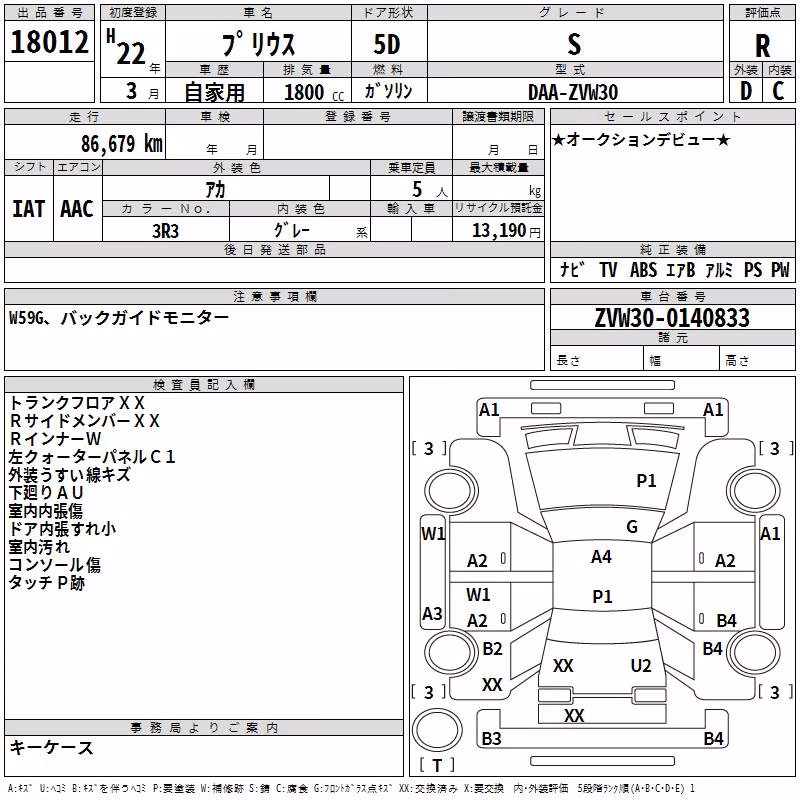800x800 pixels.
Task: Click the G windshield mark on diagram
Action: click(632, 527)
